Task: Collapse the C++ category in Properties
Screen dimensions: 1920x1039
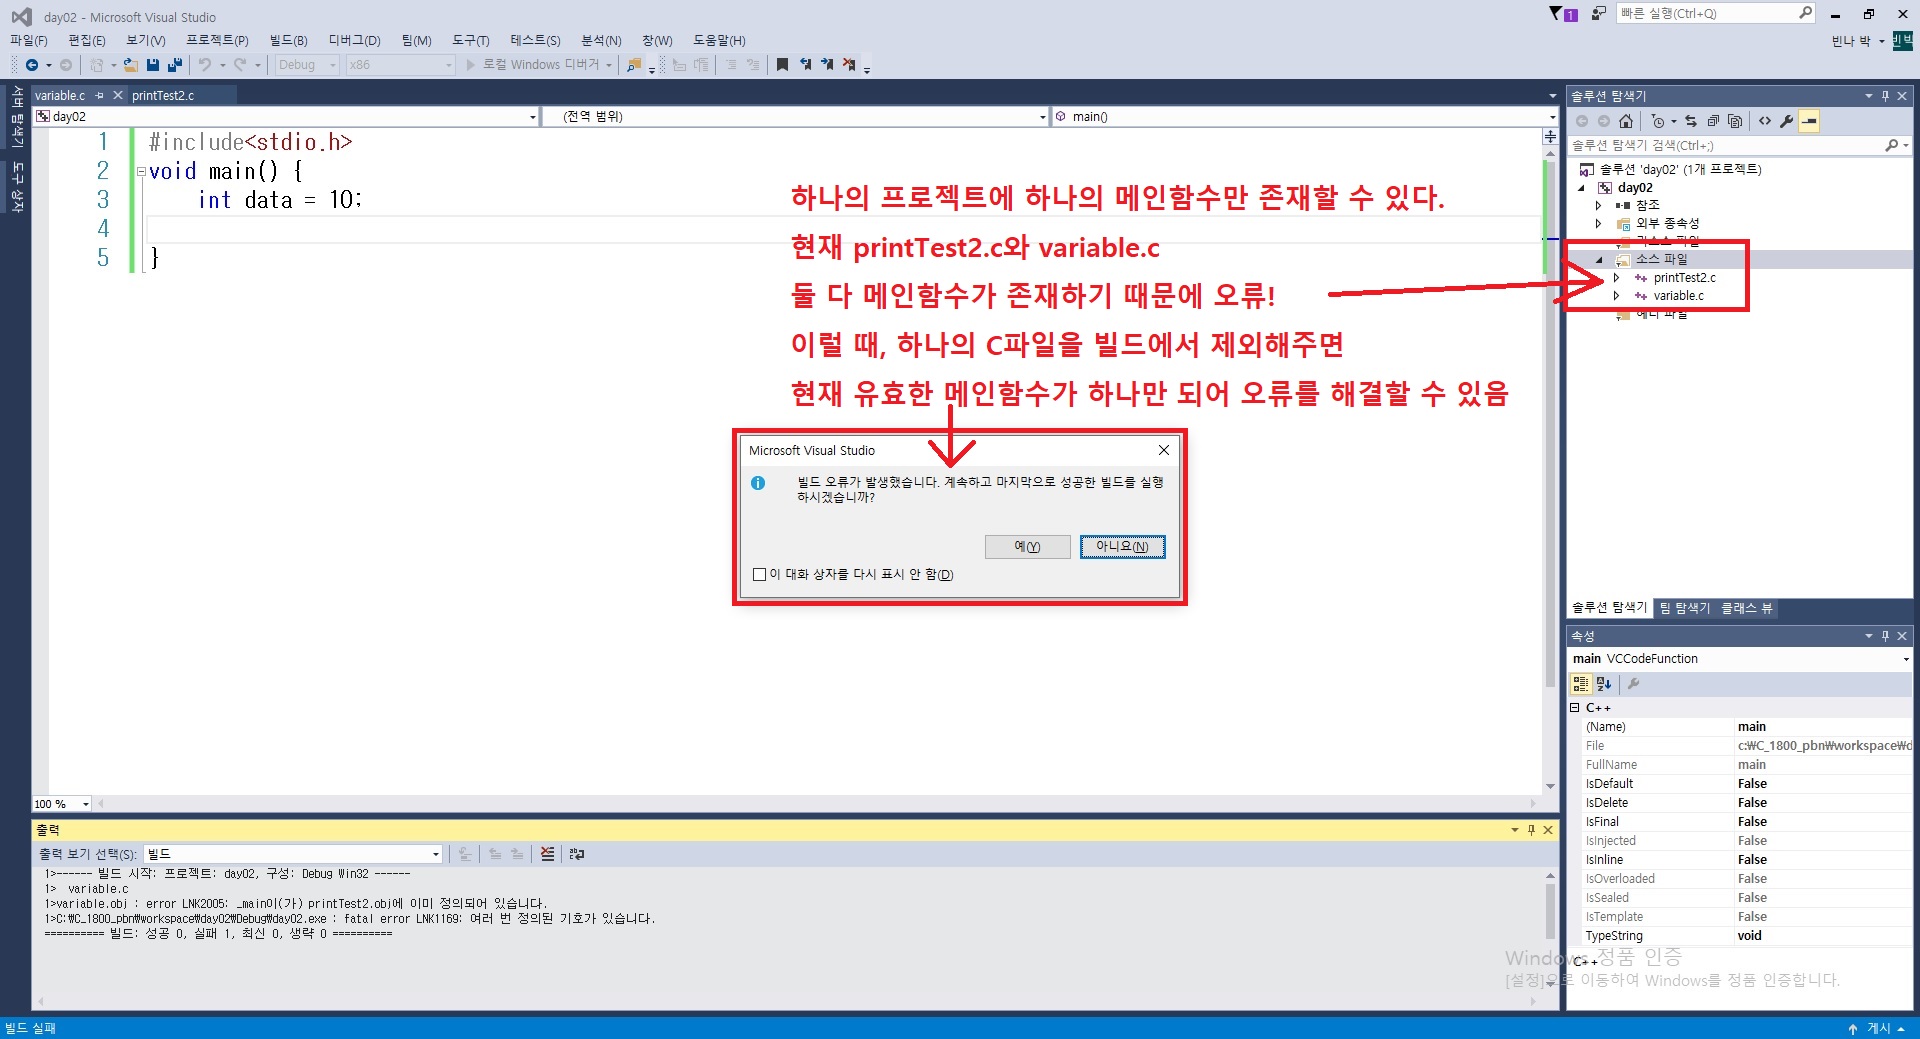Action: coord(1575,708)
